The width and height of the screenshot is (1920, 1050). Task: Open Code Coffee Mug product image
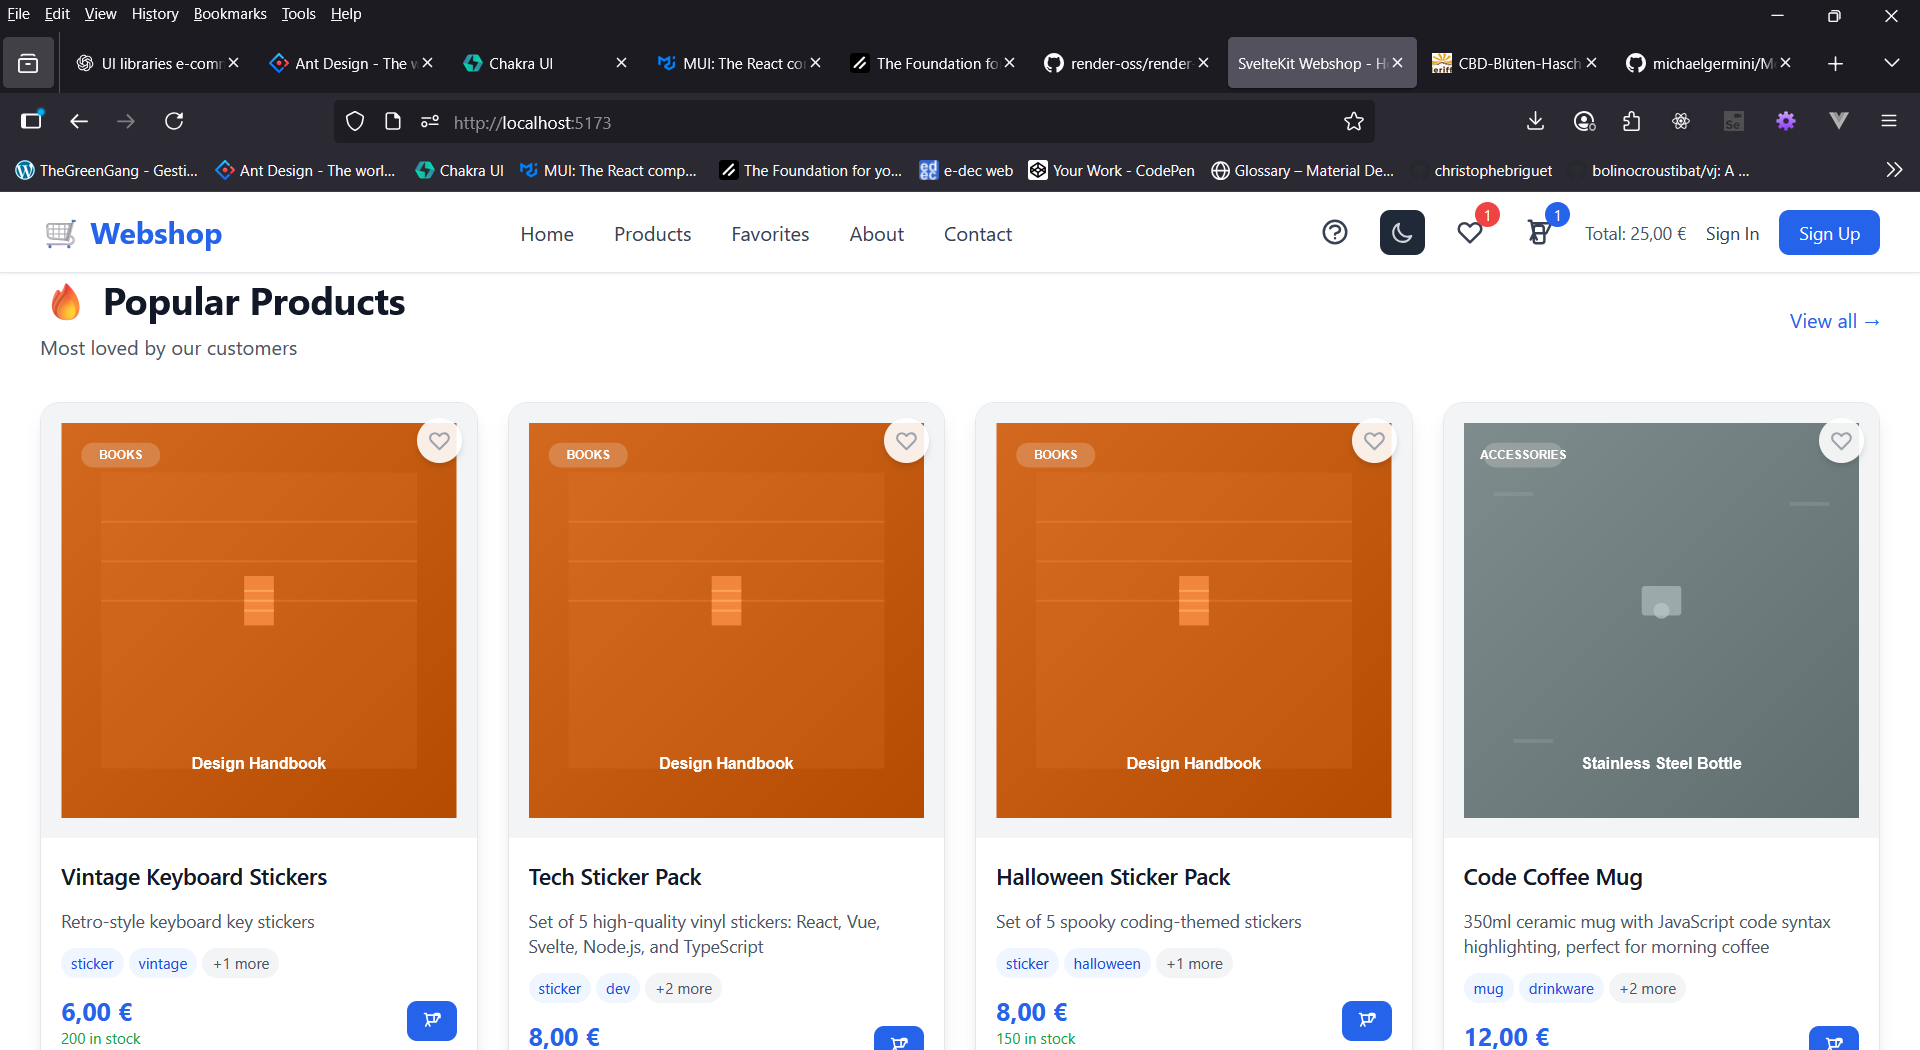1661,620
